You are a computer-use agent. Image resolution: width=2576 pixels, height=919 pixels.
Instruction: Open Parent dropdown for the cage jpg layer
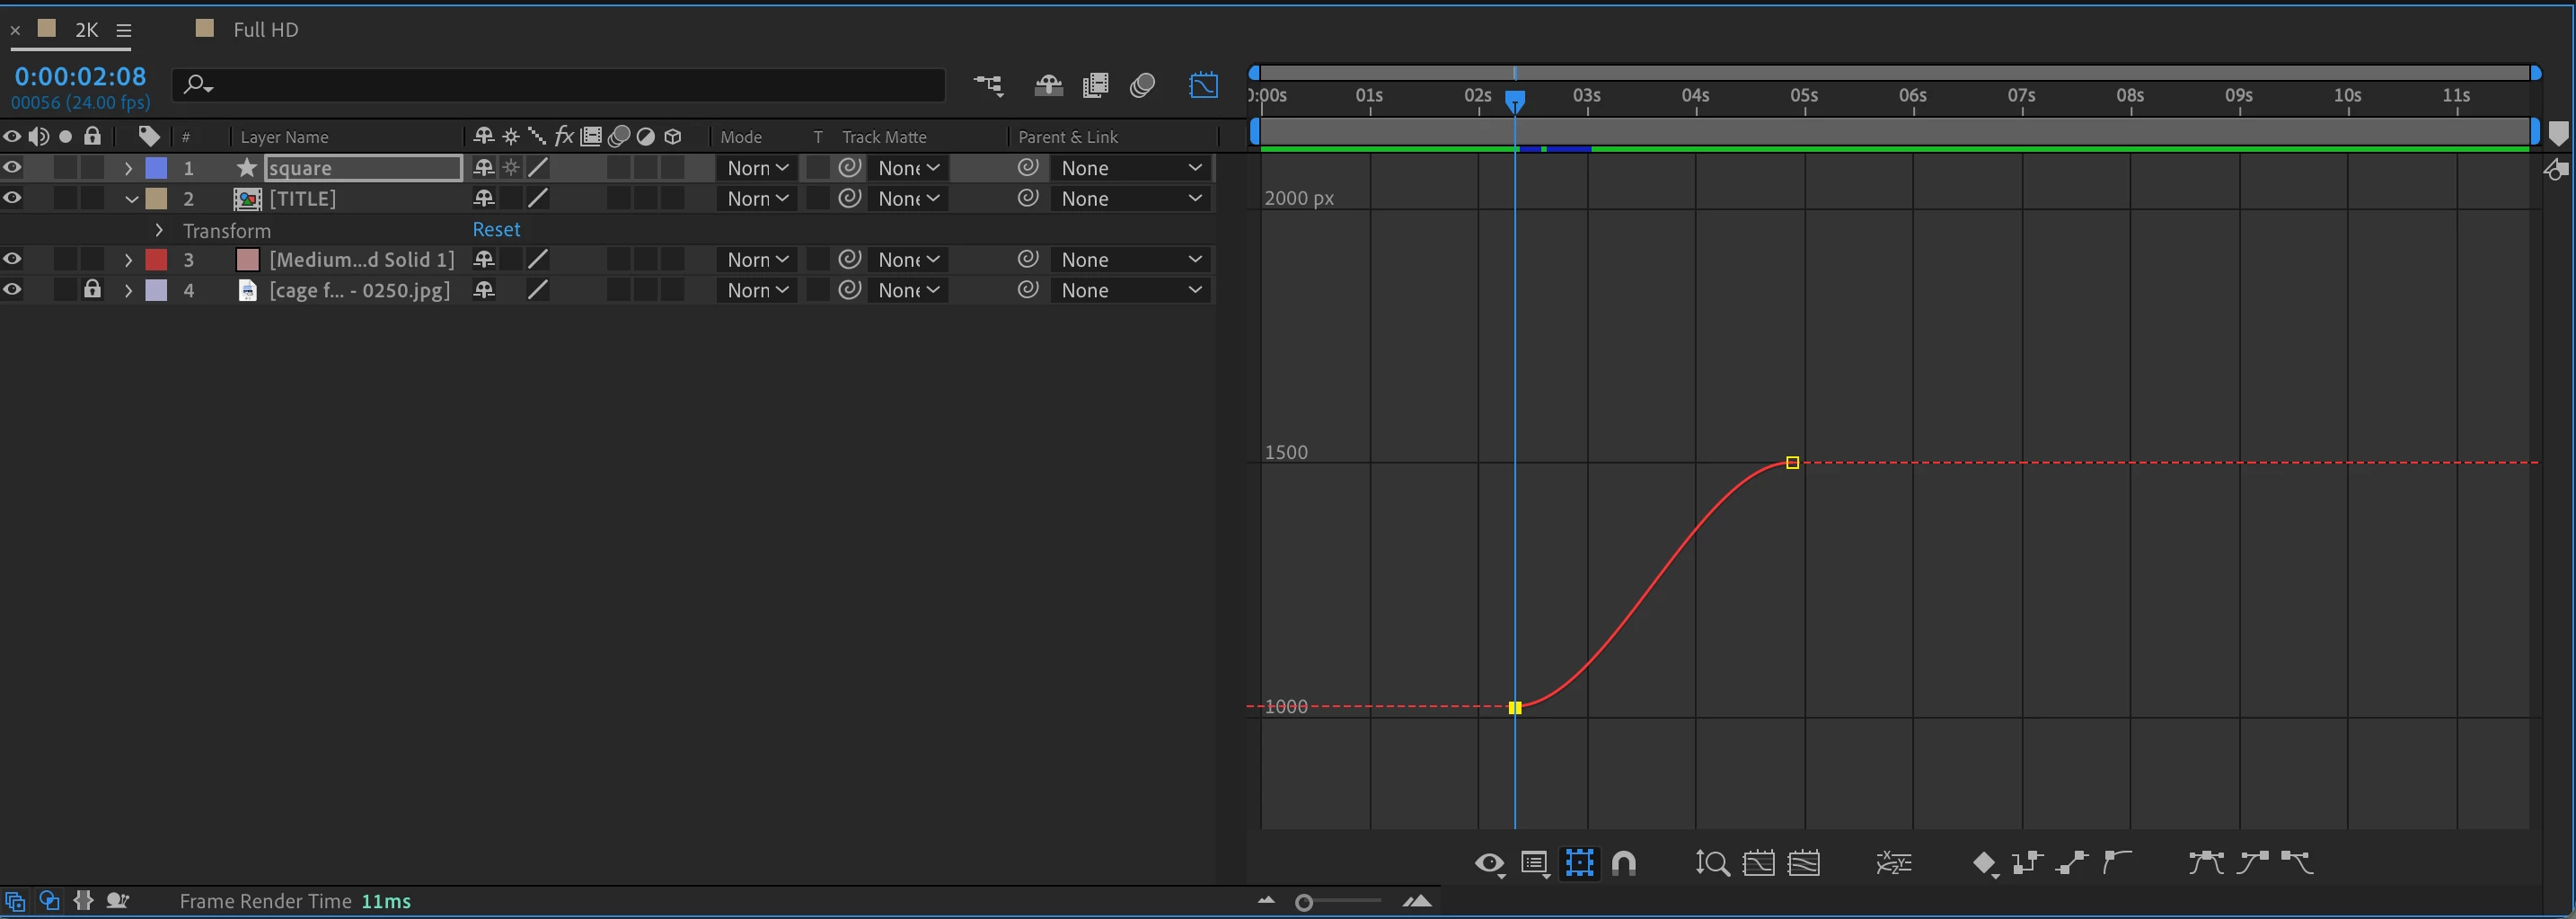point(1131,290)
